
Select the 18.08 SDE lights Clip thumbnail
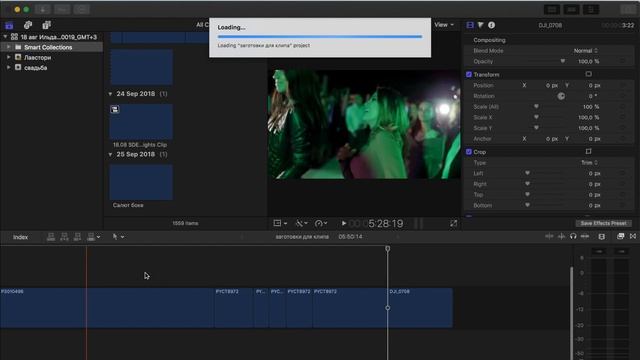pyautogui.click(x=141, y=122)
